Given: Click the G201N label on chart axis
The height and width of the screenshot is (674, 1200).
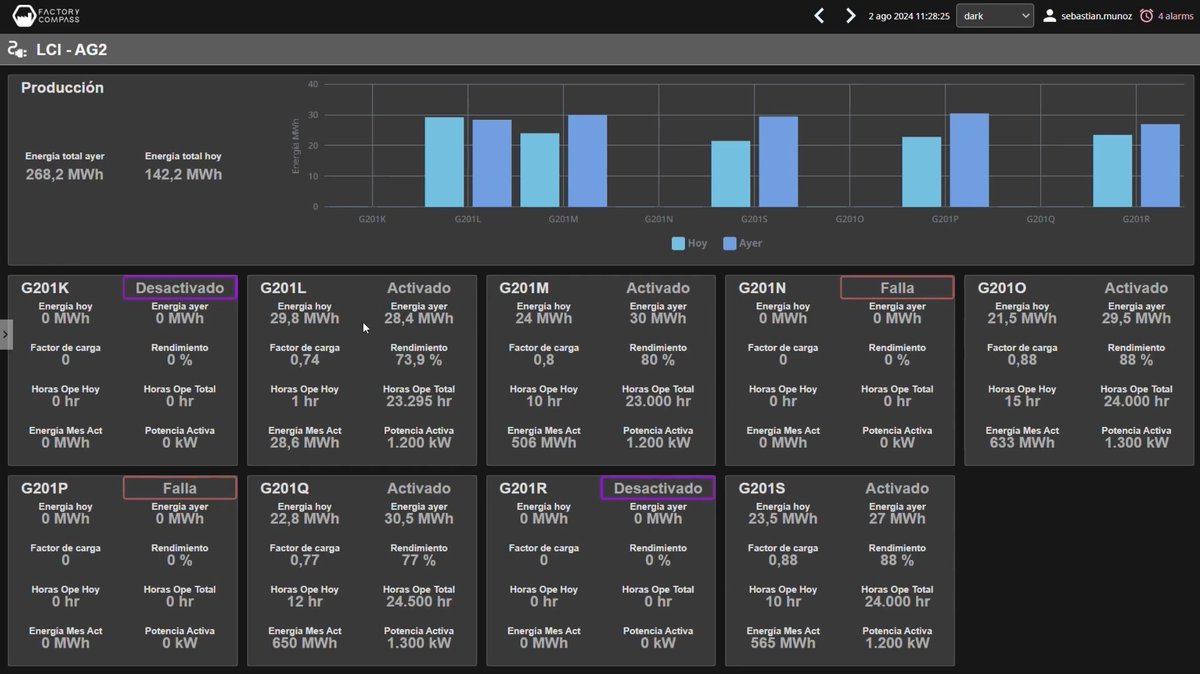Looking at the screenshot, I should point(659,219).
